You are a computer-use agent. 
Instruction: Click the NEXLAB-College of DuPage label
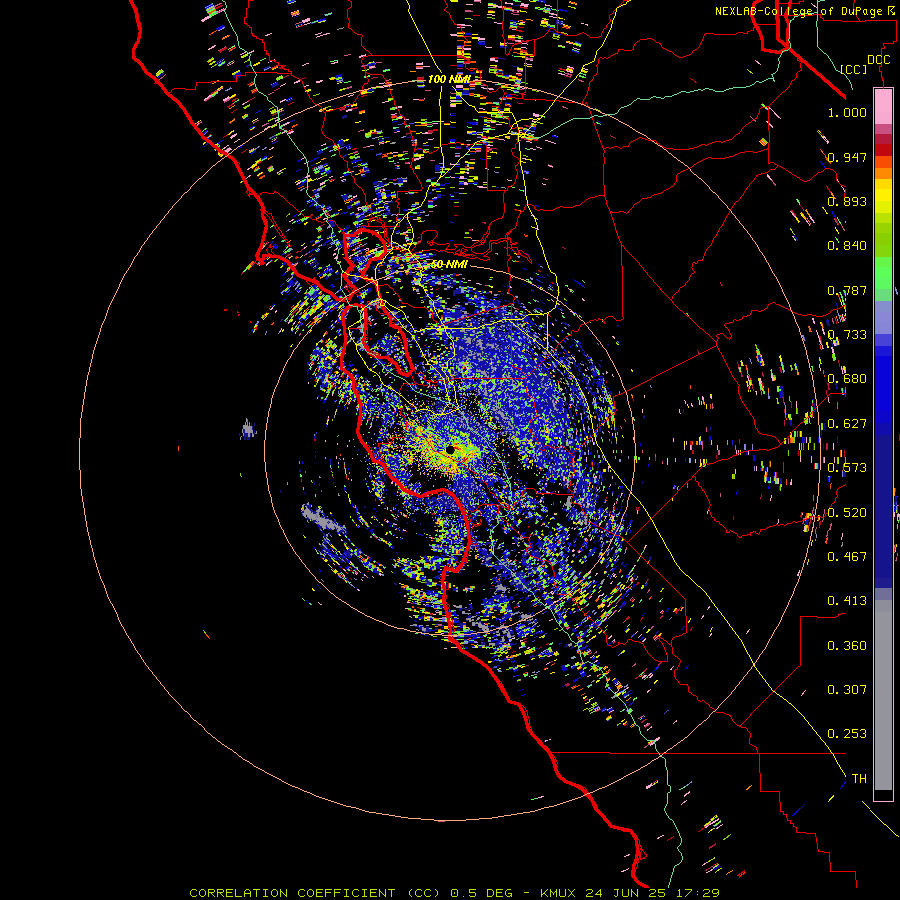807,11
